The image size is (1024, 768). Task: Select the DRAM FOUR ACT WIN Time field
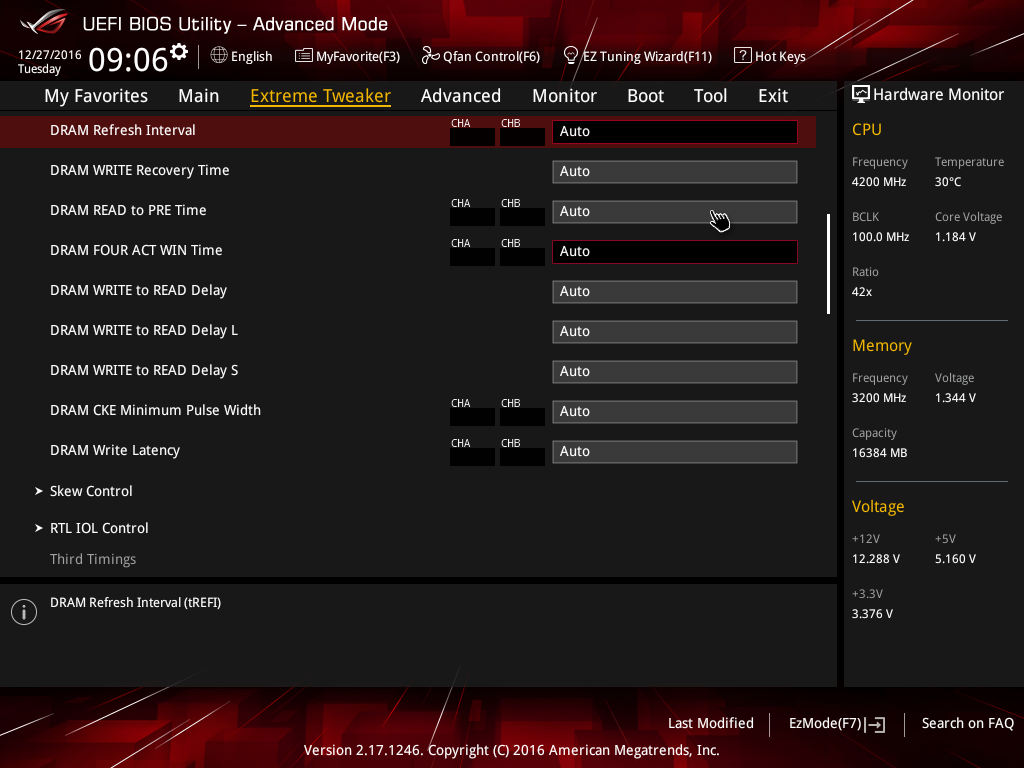[675, 251]
